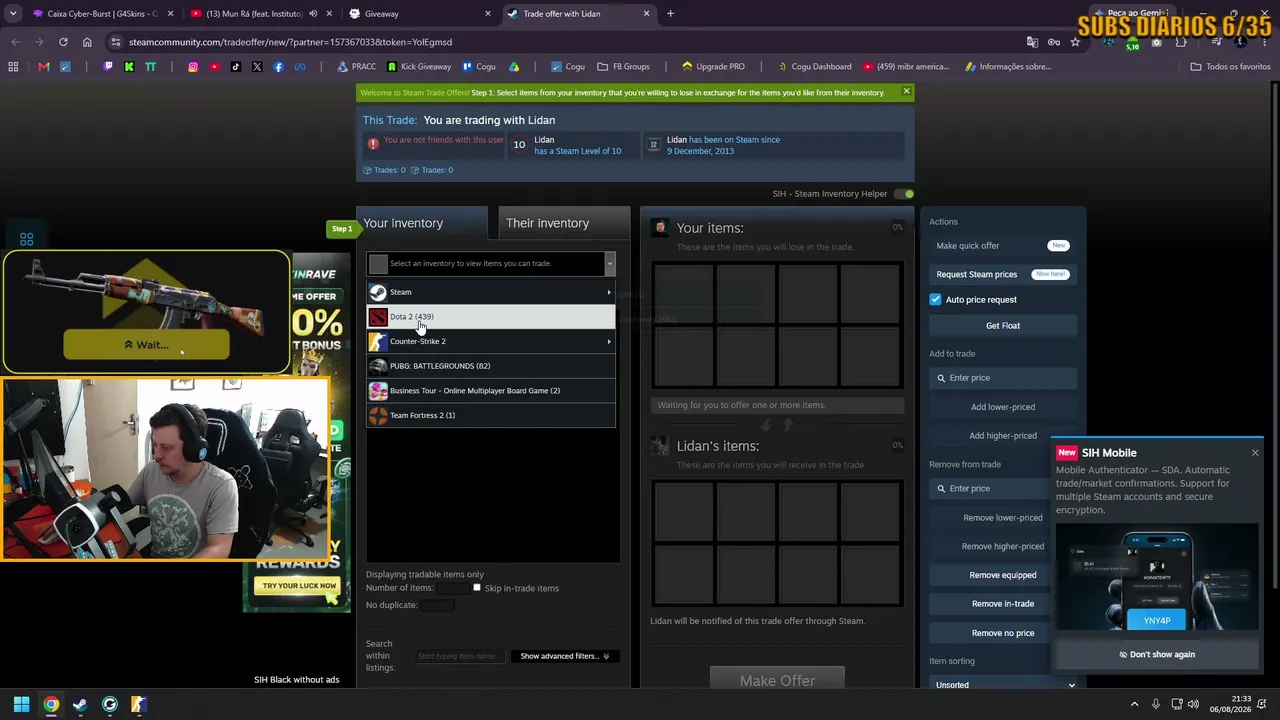Click Make quick offer
The image size is (1280, 720).
pyautogui.click(x=1003, y=246)
